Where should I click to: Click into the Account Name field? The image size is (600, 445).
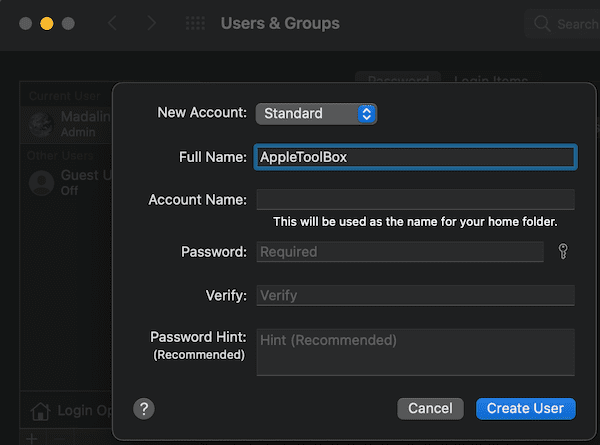tap(415, 199)
